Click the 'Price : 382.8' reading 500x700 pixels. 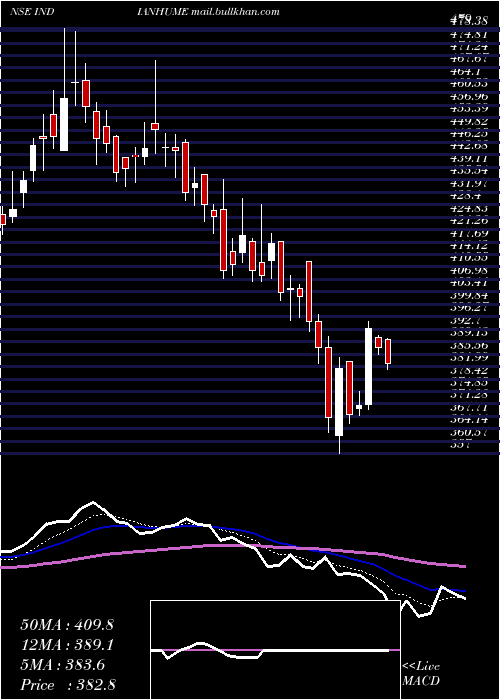(68, 685)
